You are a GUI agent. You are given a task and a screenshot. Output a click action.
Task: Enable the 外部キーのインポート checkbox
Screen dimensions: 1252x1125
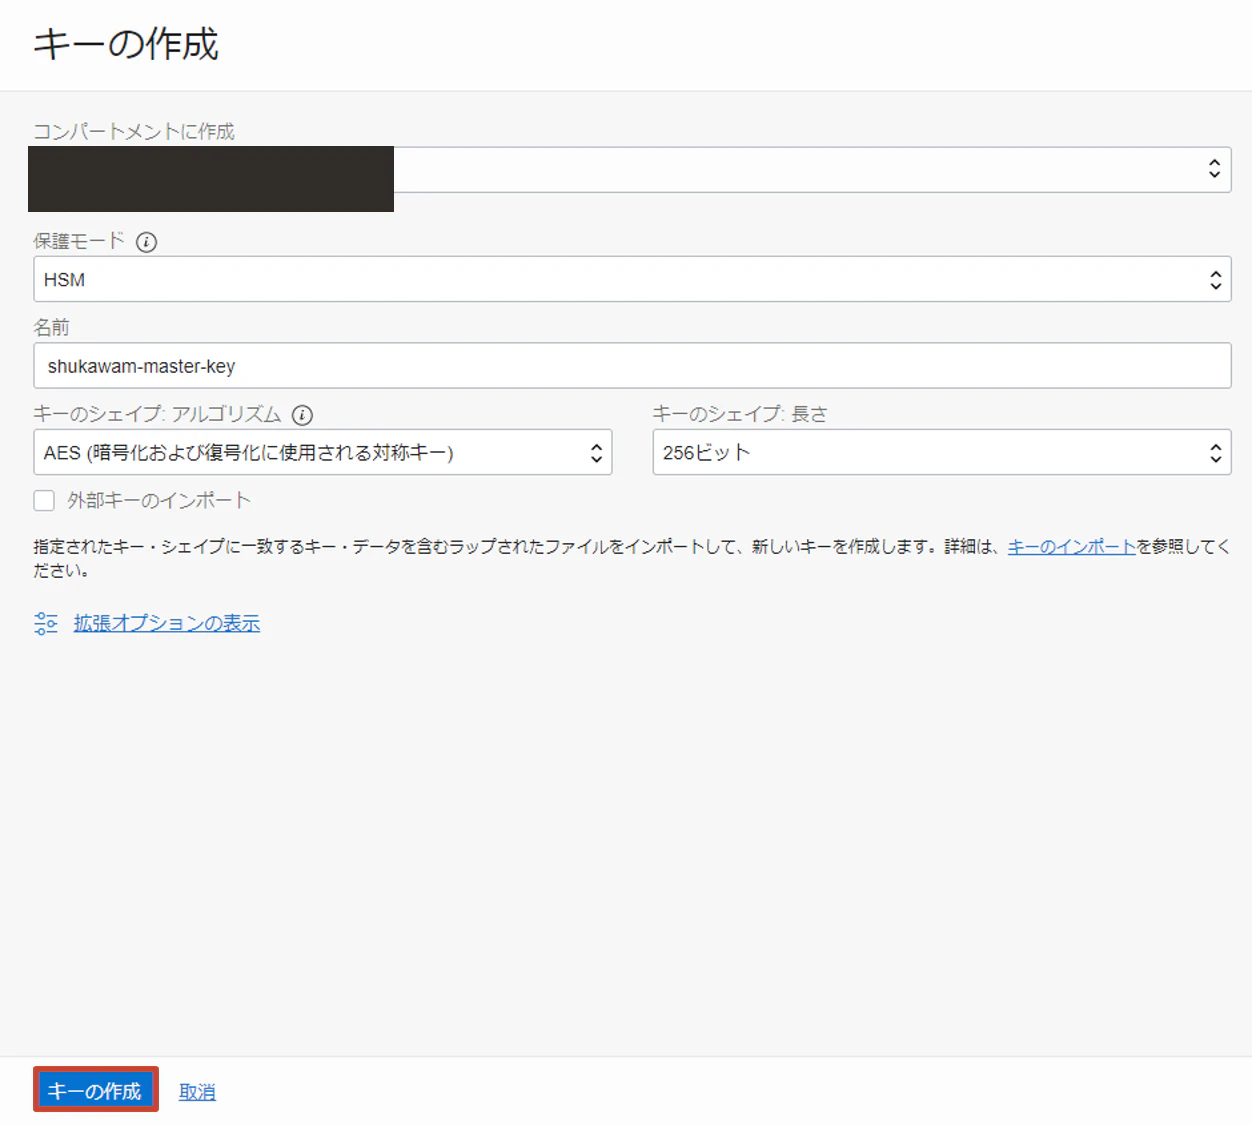[44, 500]
